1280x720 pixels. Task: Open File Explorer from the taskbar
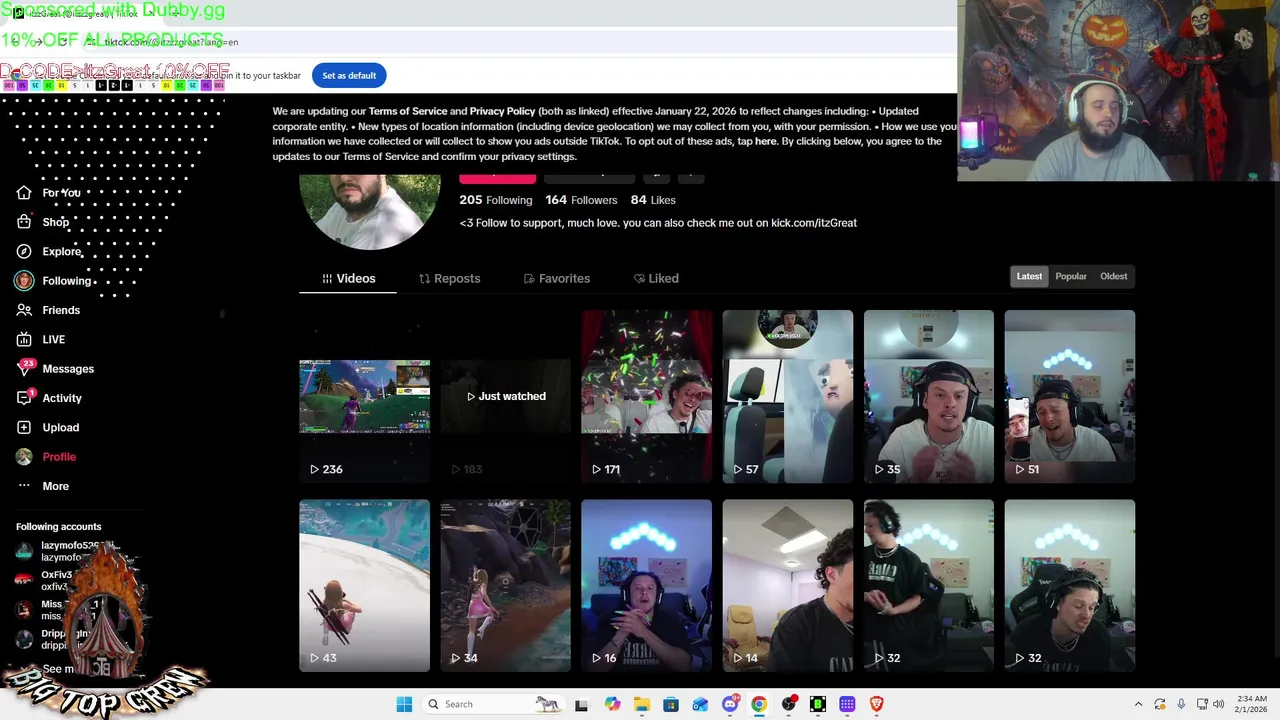pos(641,704)
